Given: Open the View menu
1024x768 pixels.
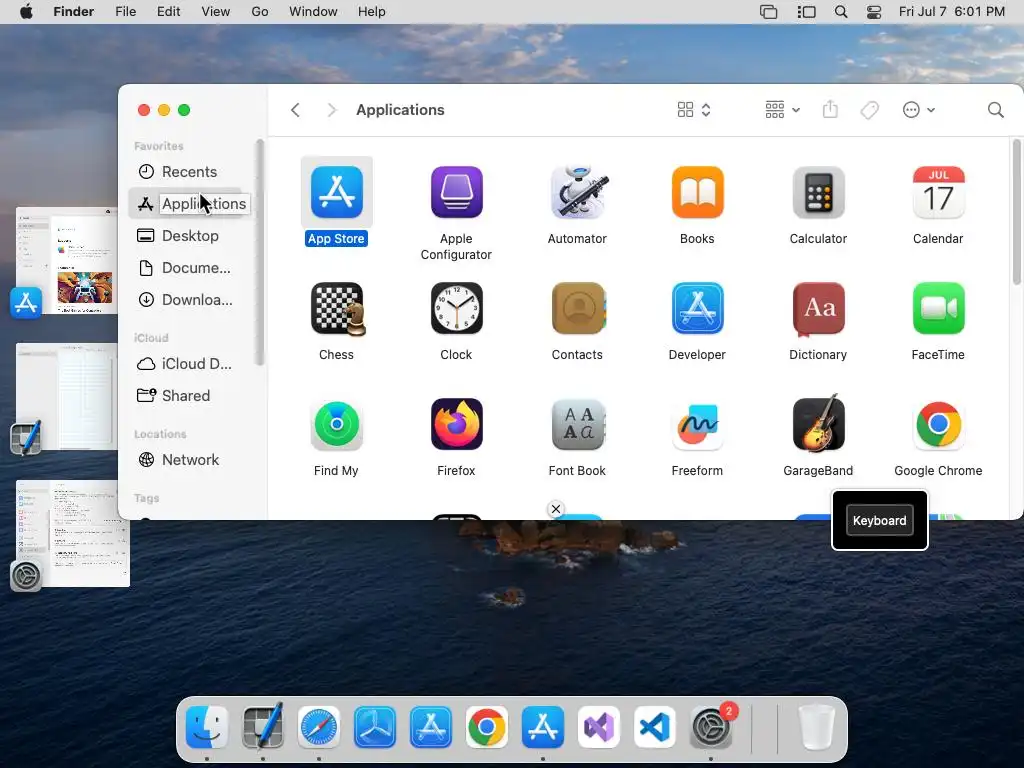Looking at the screenshot, I should [216, 12].
